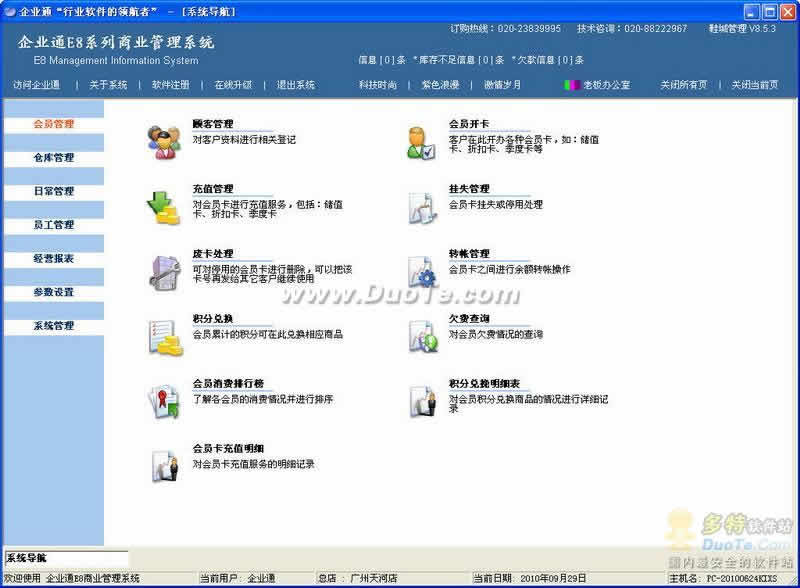Click 关闭所有页 in the header
This screenshot has height=588, width=800.
click(684, 85)
